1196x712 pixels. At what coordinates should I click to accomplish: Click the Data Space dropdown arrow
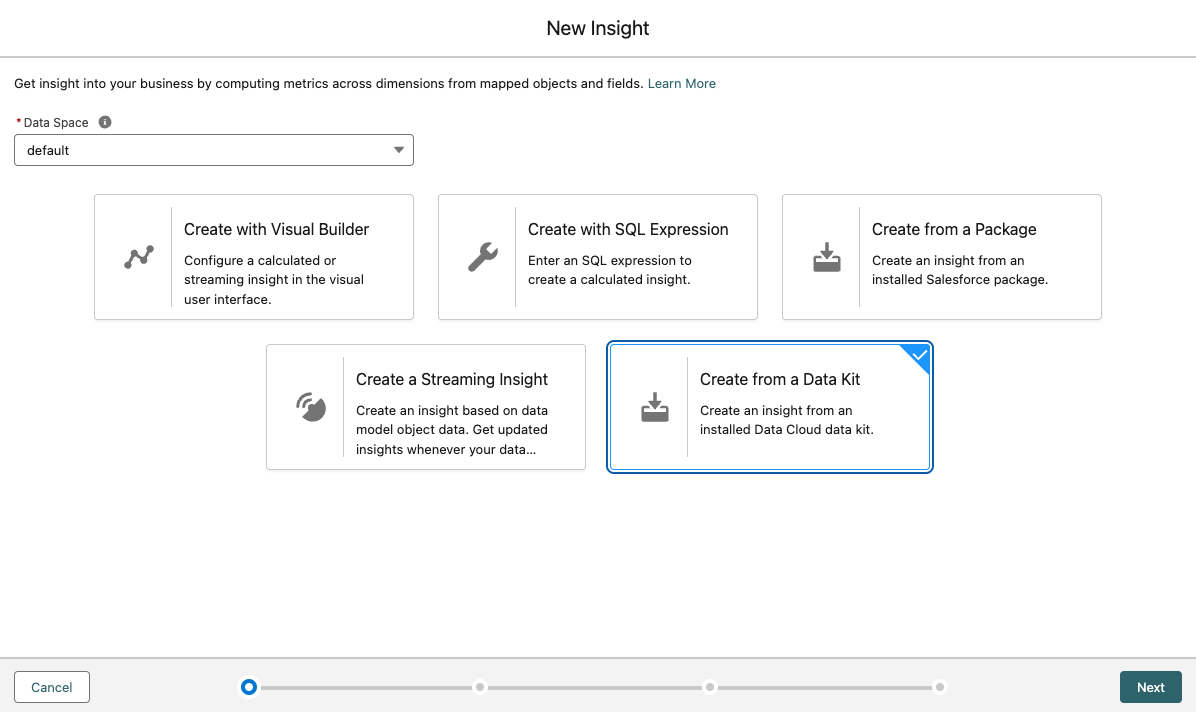(399, 150)
